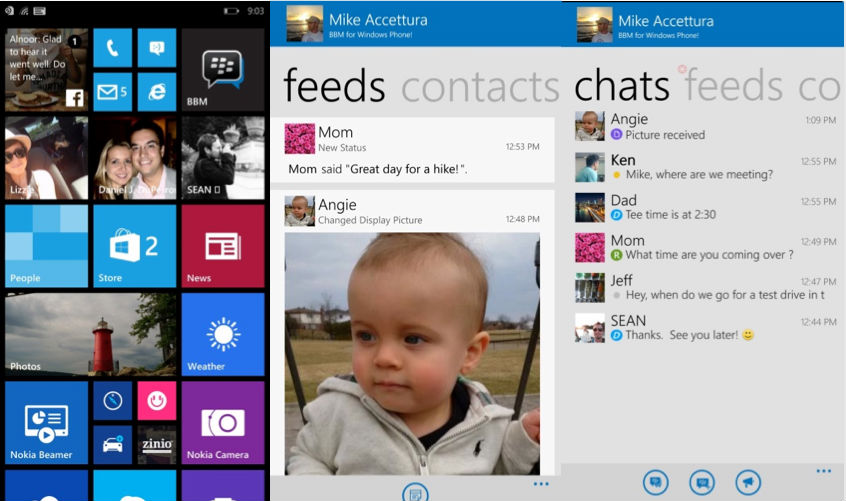
Task: Tap Jeff's avatar in chats list
Action: pos(590,287)
